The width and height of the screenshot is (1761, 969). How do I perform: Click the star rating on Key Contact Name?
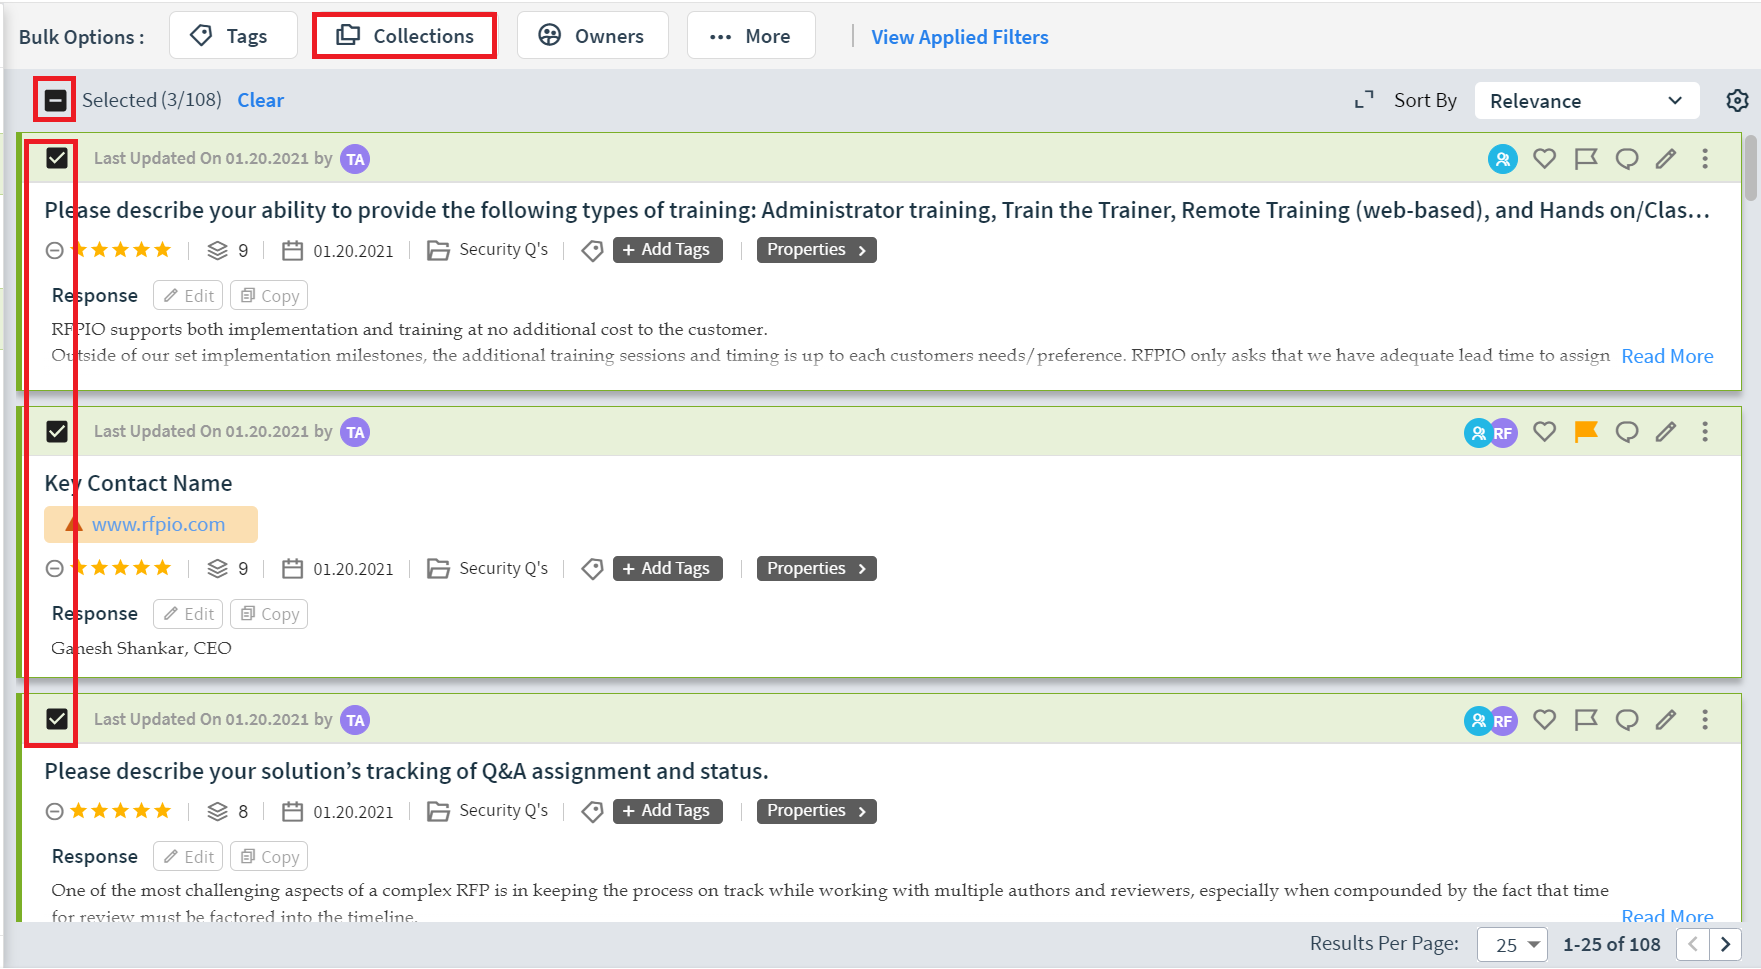pyautogui.click(x=121, y=568)
